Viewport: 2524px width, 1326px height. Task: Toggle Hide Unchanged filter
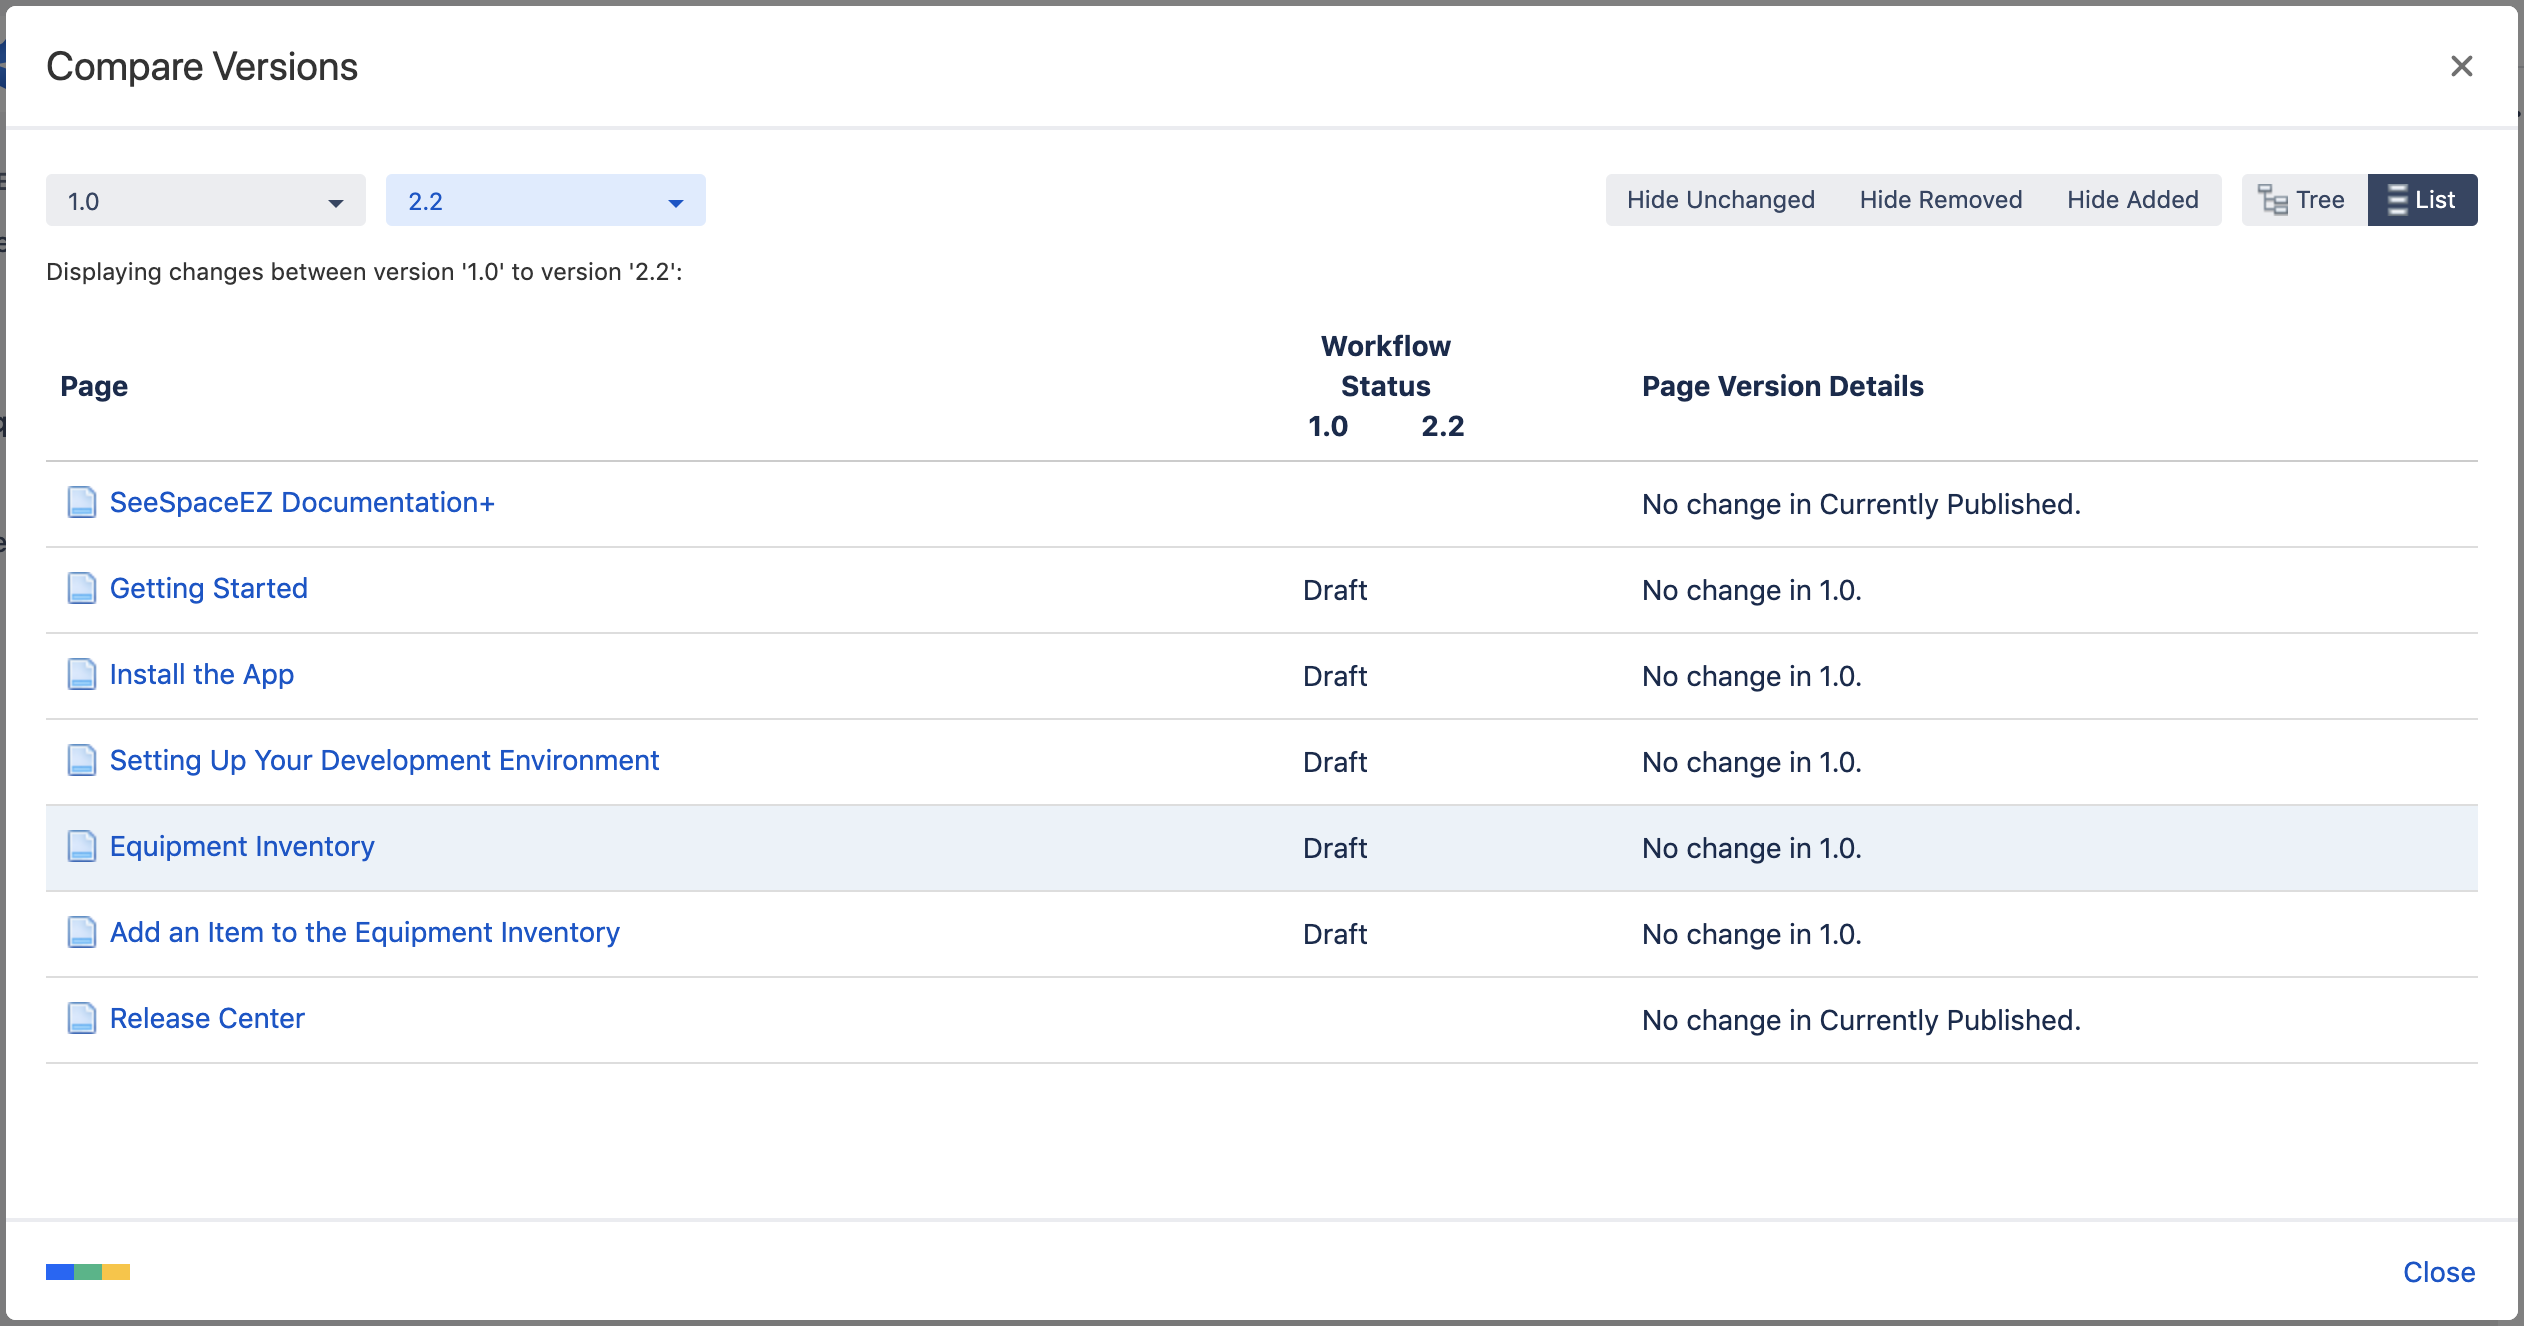[x=1720, y=200]
